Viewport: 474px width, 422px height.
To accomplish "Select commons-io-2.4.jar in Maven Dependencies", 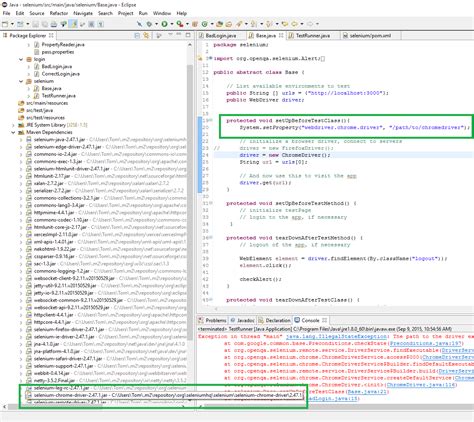I will click(x=55, y=154).
